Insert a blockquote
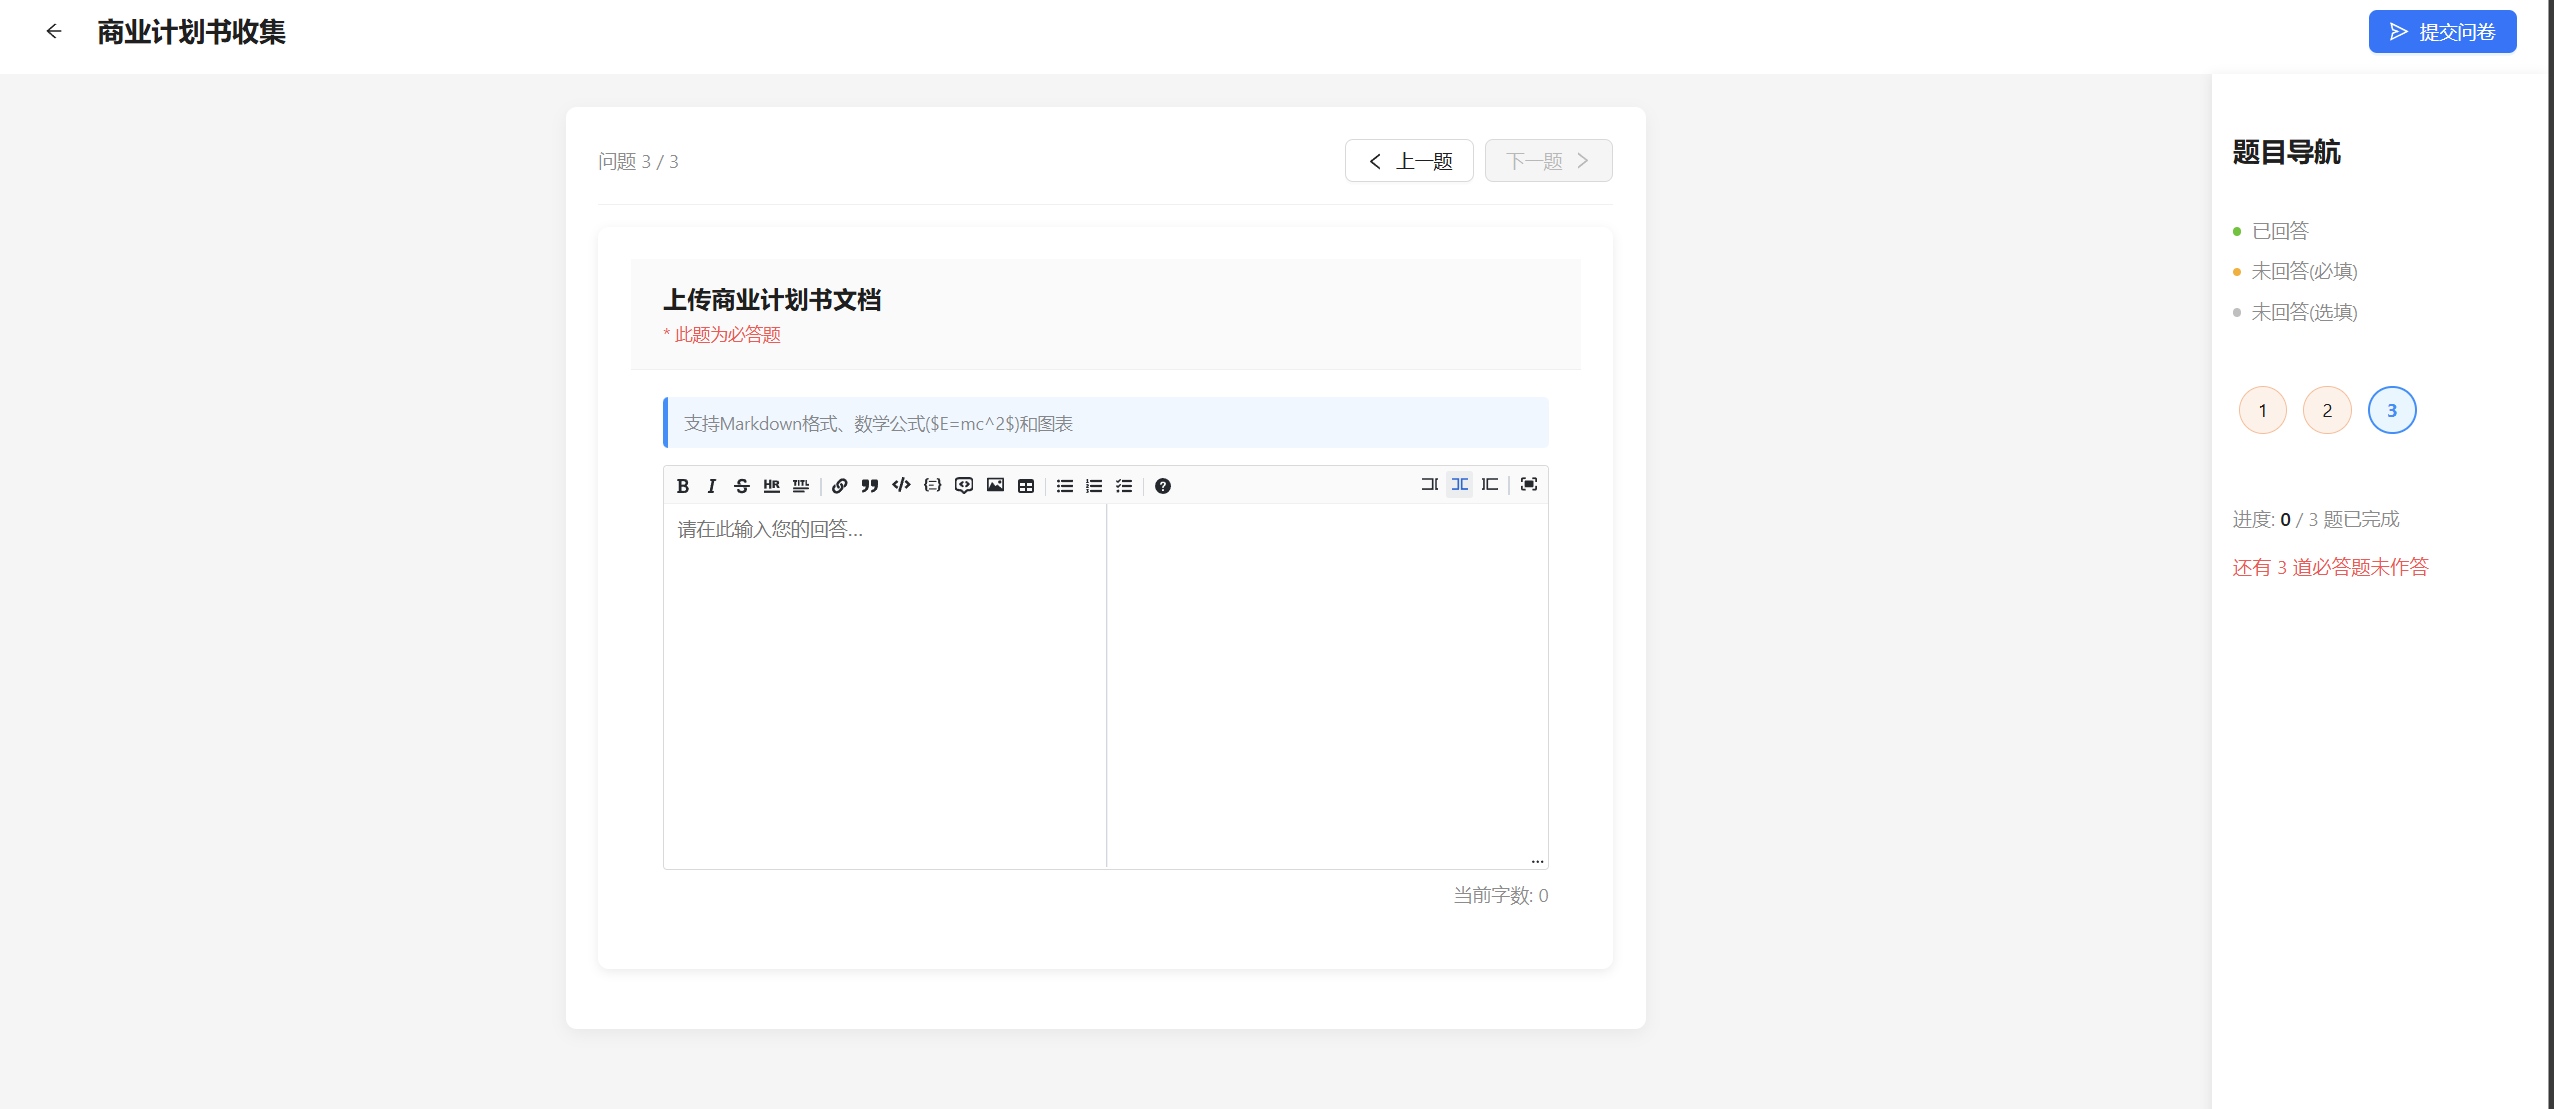Image resolution: width=2554 pixels, height=1109 pixels. tap(870, 486)
